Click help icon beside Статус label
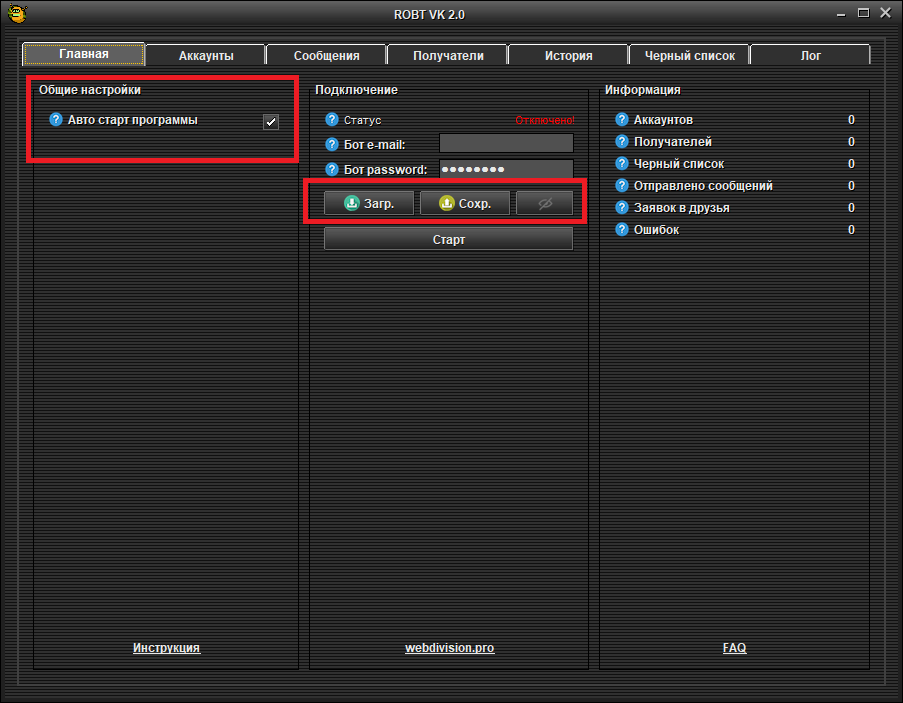 [x=332, y=120]
